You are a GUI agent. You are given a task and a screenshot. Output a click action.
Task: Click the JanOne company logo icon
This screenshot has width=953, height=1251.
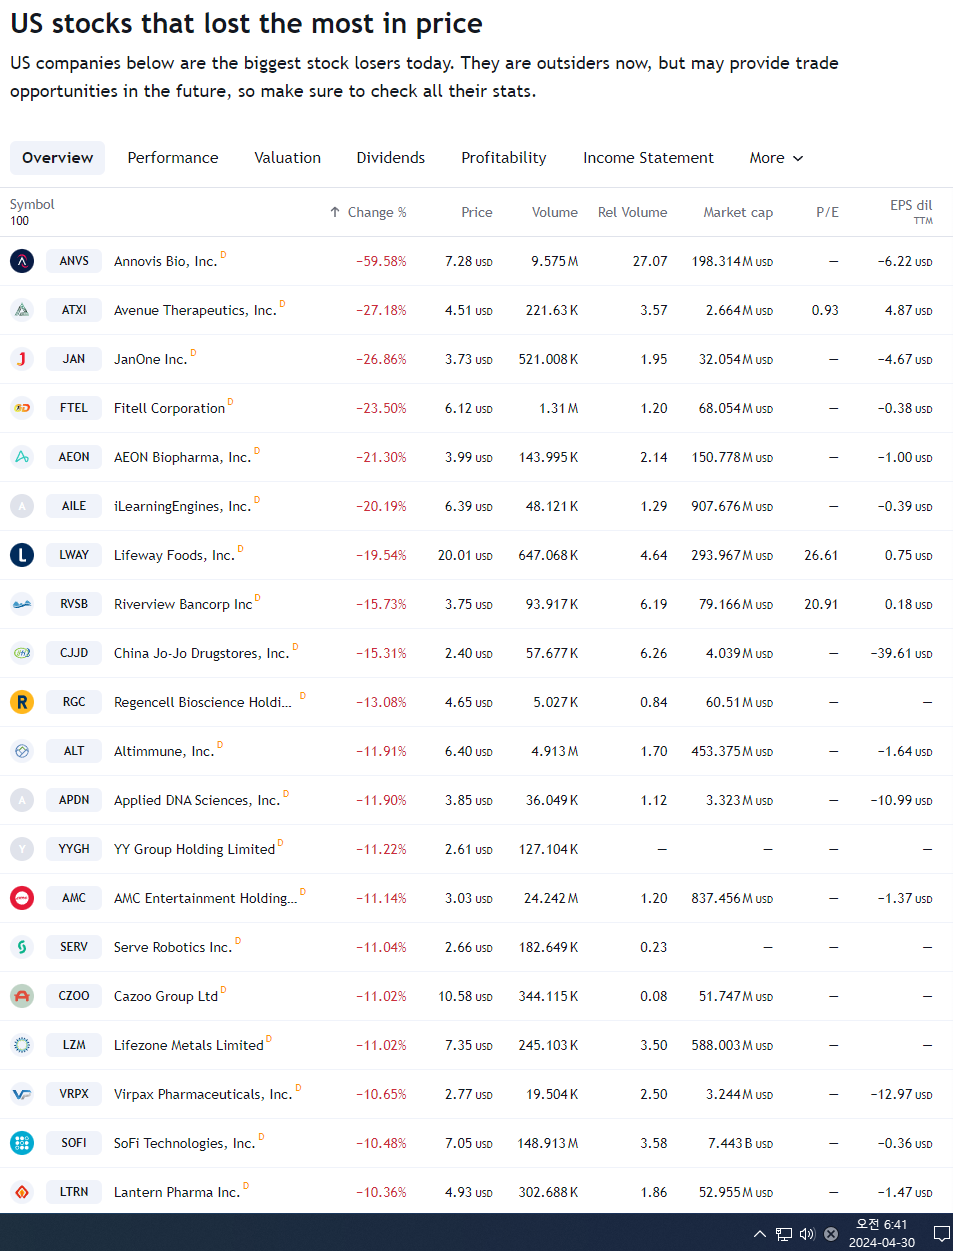pyautogui.click(x=22, y=359)
